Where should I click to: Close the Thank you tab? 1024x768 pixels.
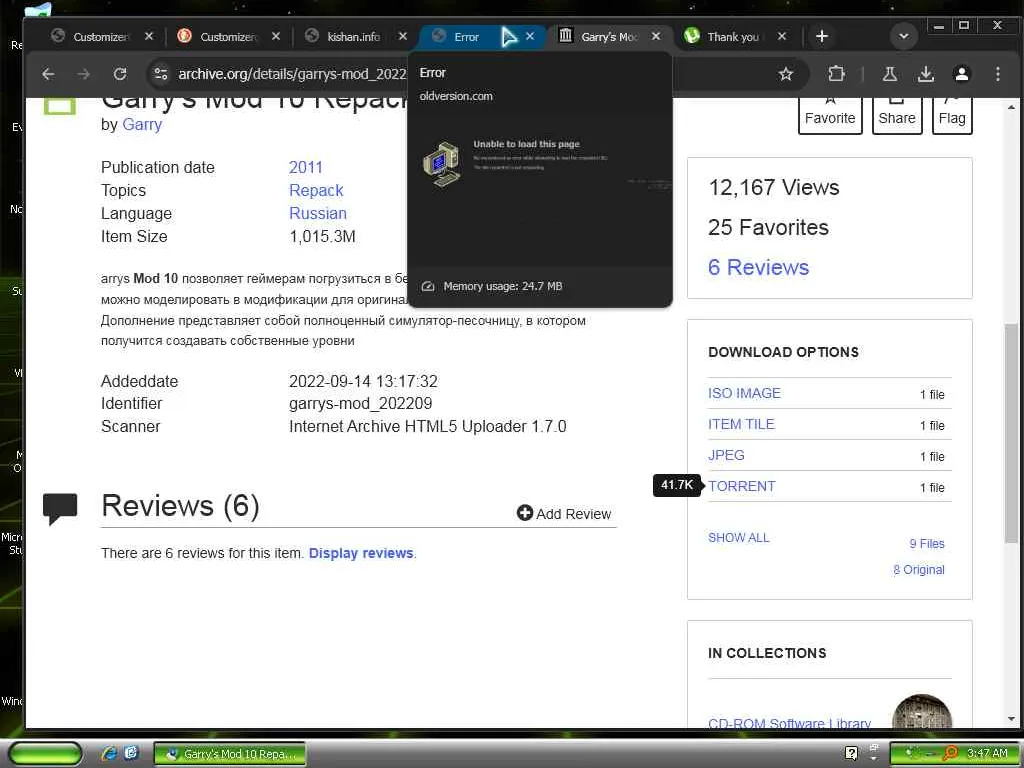pos(782,37)
